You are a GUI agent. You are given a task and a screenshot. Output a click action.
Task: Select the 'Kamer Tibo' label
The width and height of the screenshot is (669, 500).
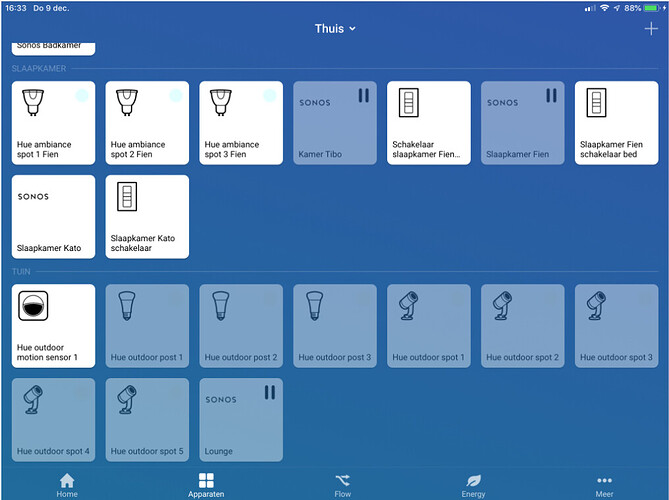coord(320,154)
